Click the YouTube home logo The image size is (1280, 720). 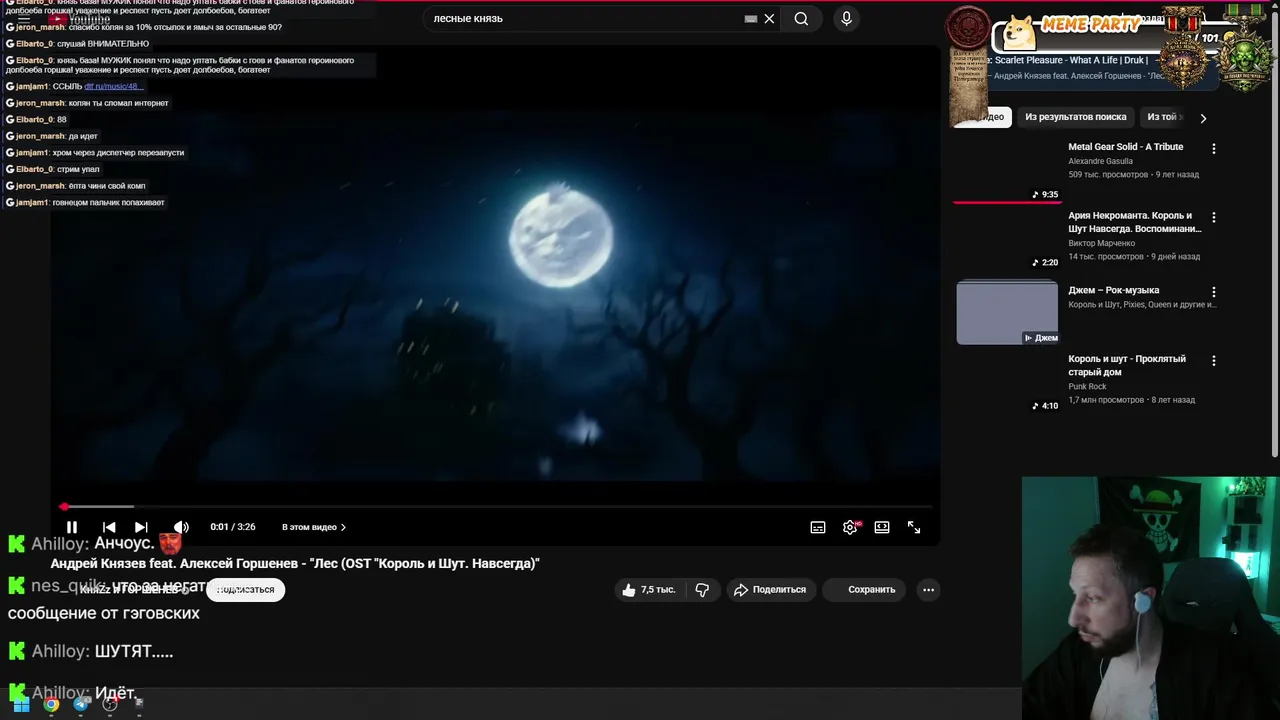pyautogui.click(x=80, y=19)
